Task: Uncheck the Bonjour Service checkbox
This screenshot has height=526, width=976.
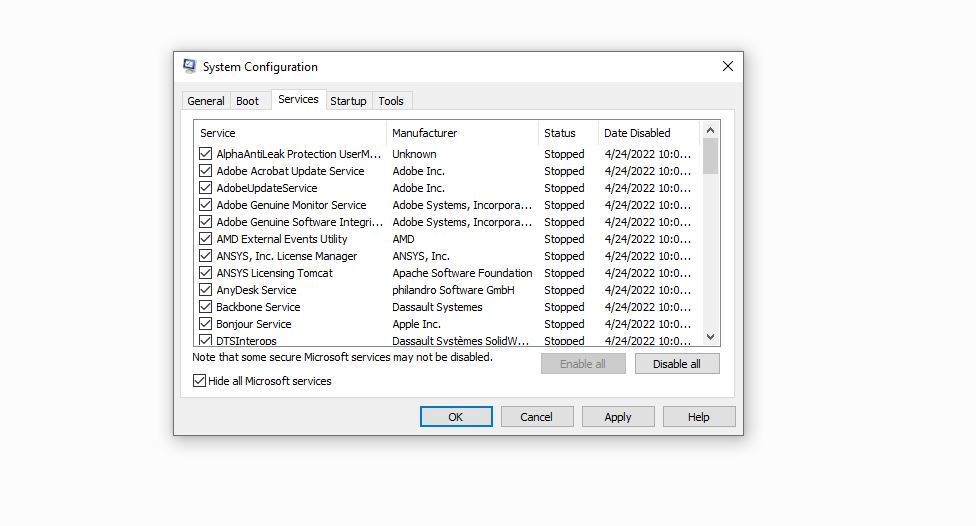Action: 205,324
